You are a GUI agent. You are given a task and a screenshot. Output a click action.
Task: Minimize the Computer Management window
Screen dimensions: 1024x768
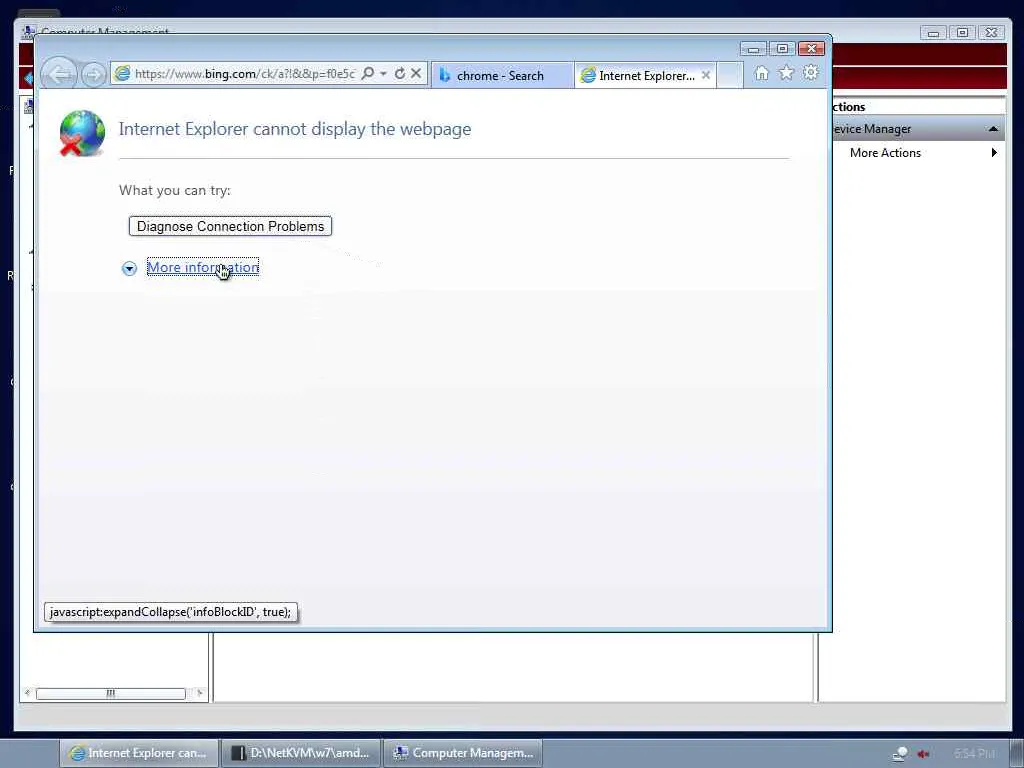pyautogui.click(x=933, y=33)
